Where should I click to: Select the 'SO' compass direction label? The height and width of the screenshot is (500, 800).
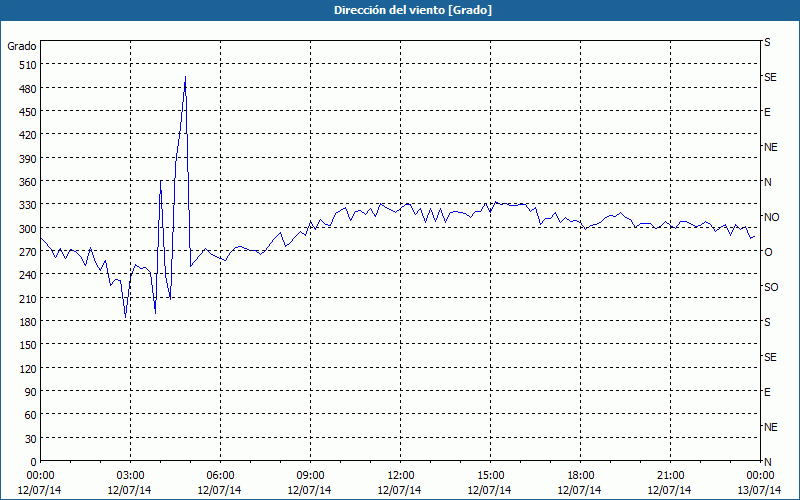click(x=771, y=287)
